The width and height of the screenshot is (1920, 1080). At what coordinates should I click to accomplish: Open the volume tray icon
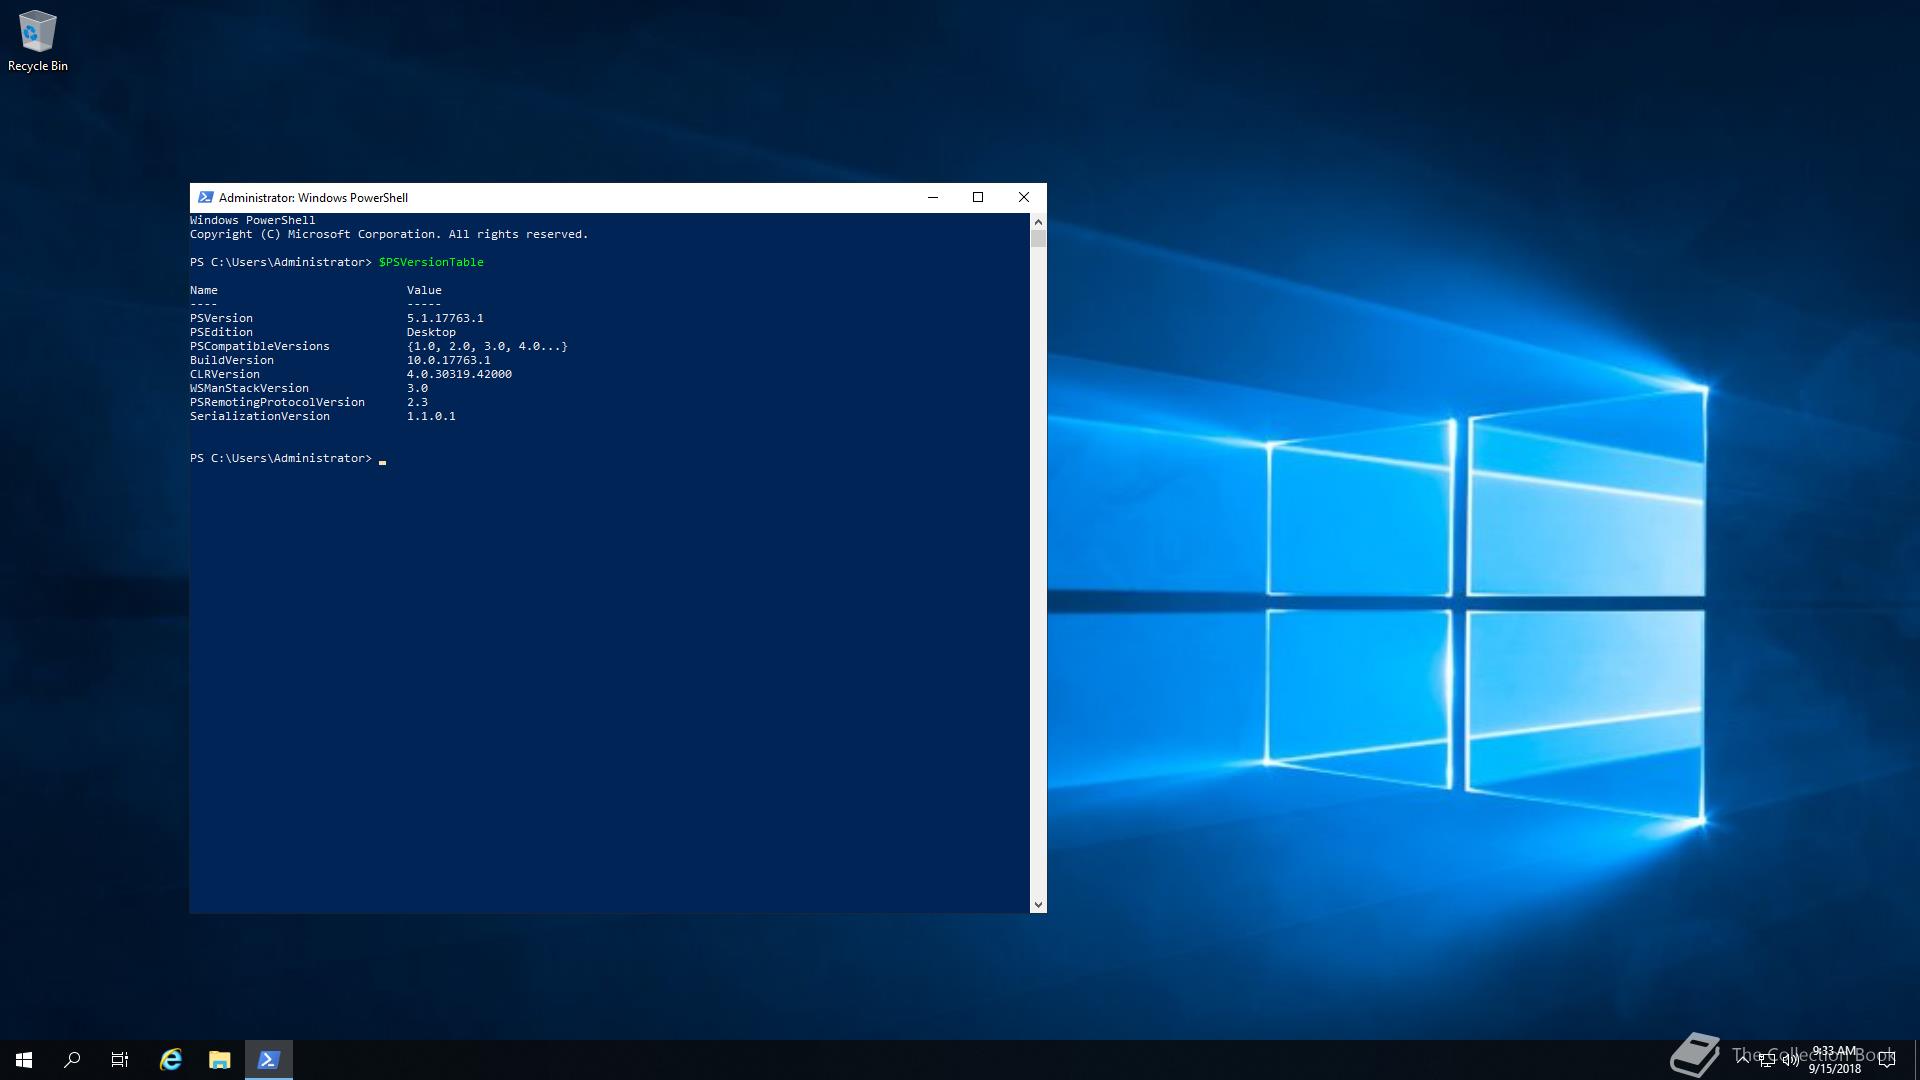click(x=1790, y=1060)
